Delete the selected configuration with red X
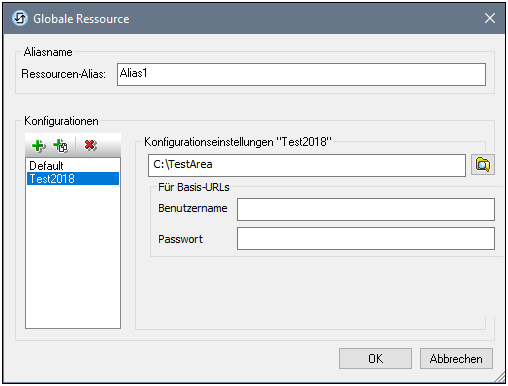The width and height of the screenshot is (508, 386). [90, 145]
